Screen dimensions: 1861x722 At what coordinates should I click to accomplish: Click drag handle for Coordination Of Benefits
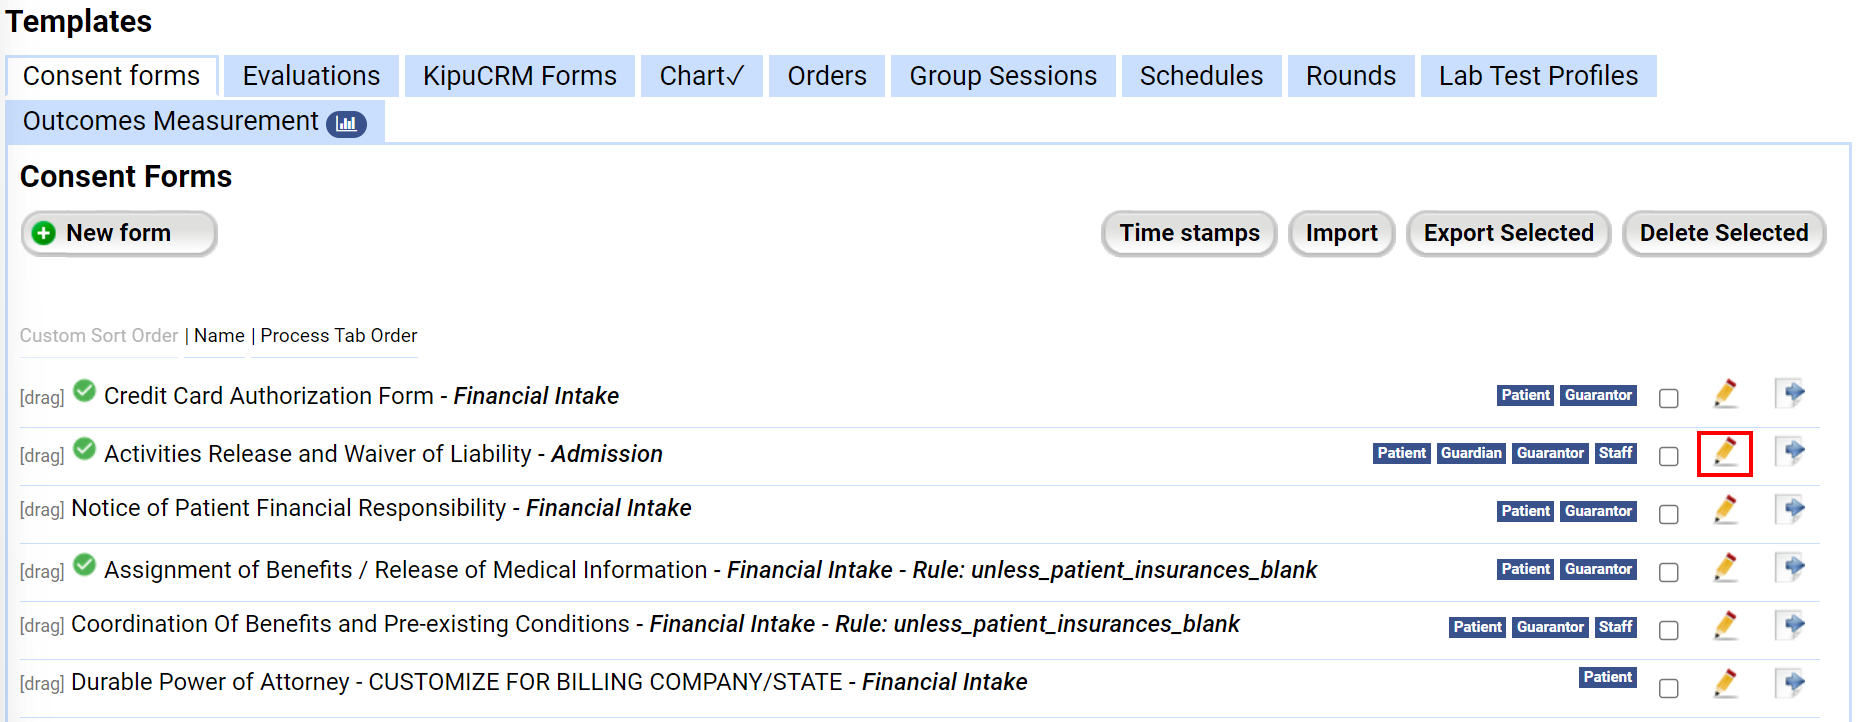pos(42,626)
